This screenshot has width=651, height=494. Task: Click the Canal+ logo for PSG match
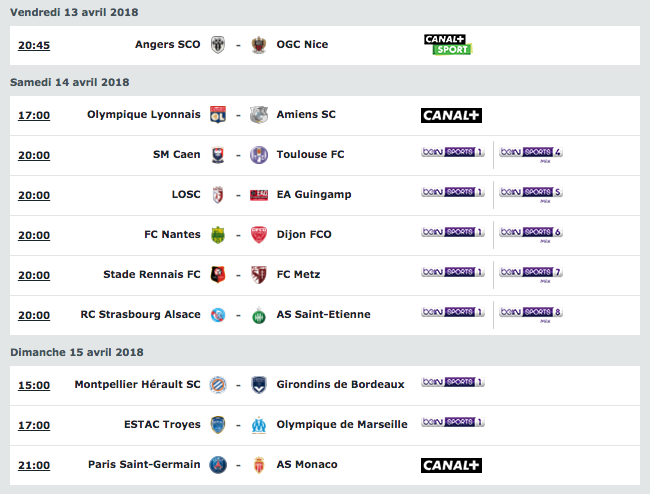tap(451, 465)
